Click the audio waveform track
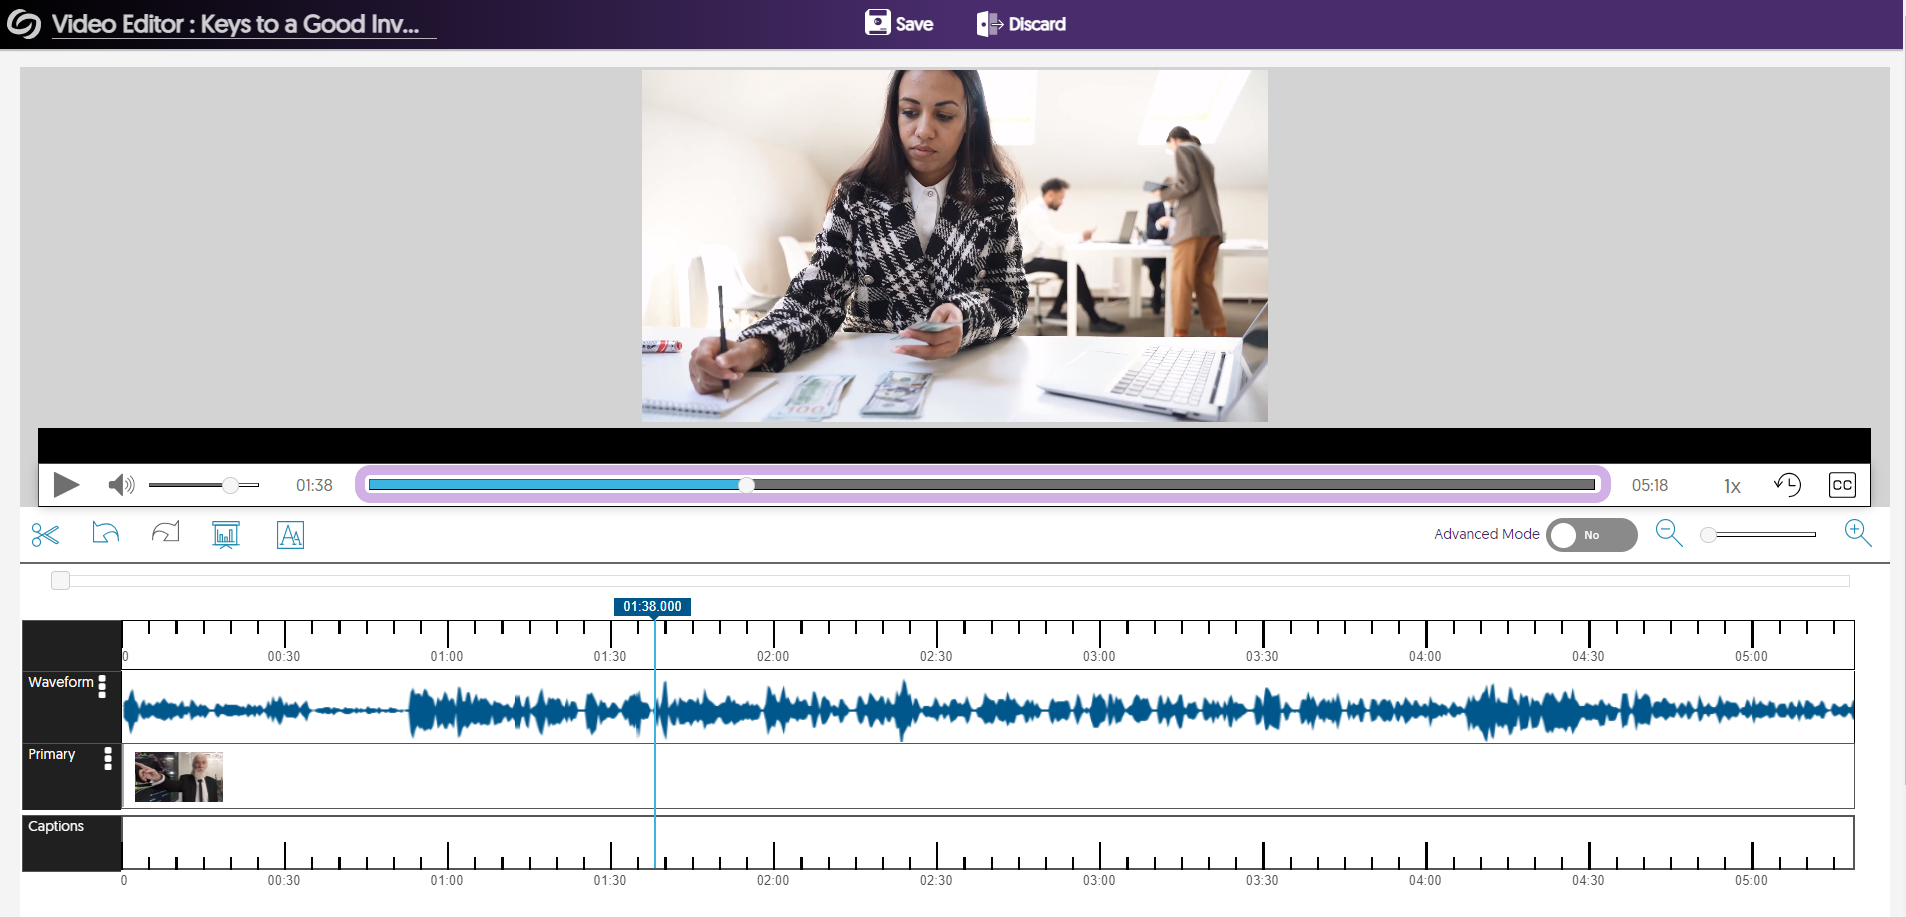 coord(988,708)
